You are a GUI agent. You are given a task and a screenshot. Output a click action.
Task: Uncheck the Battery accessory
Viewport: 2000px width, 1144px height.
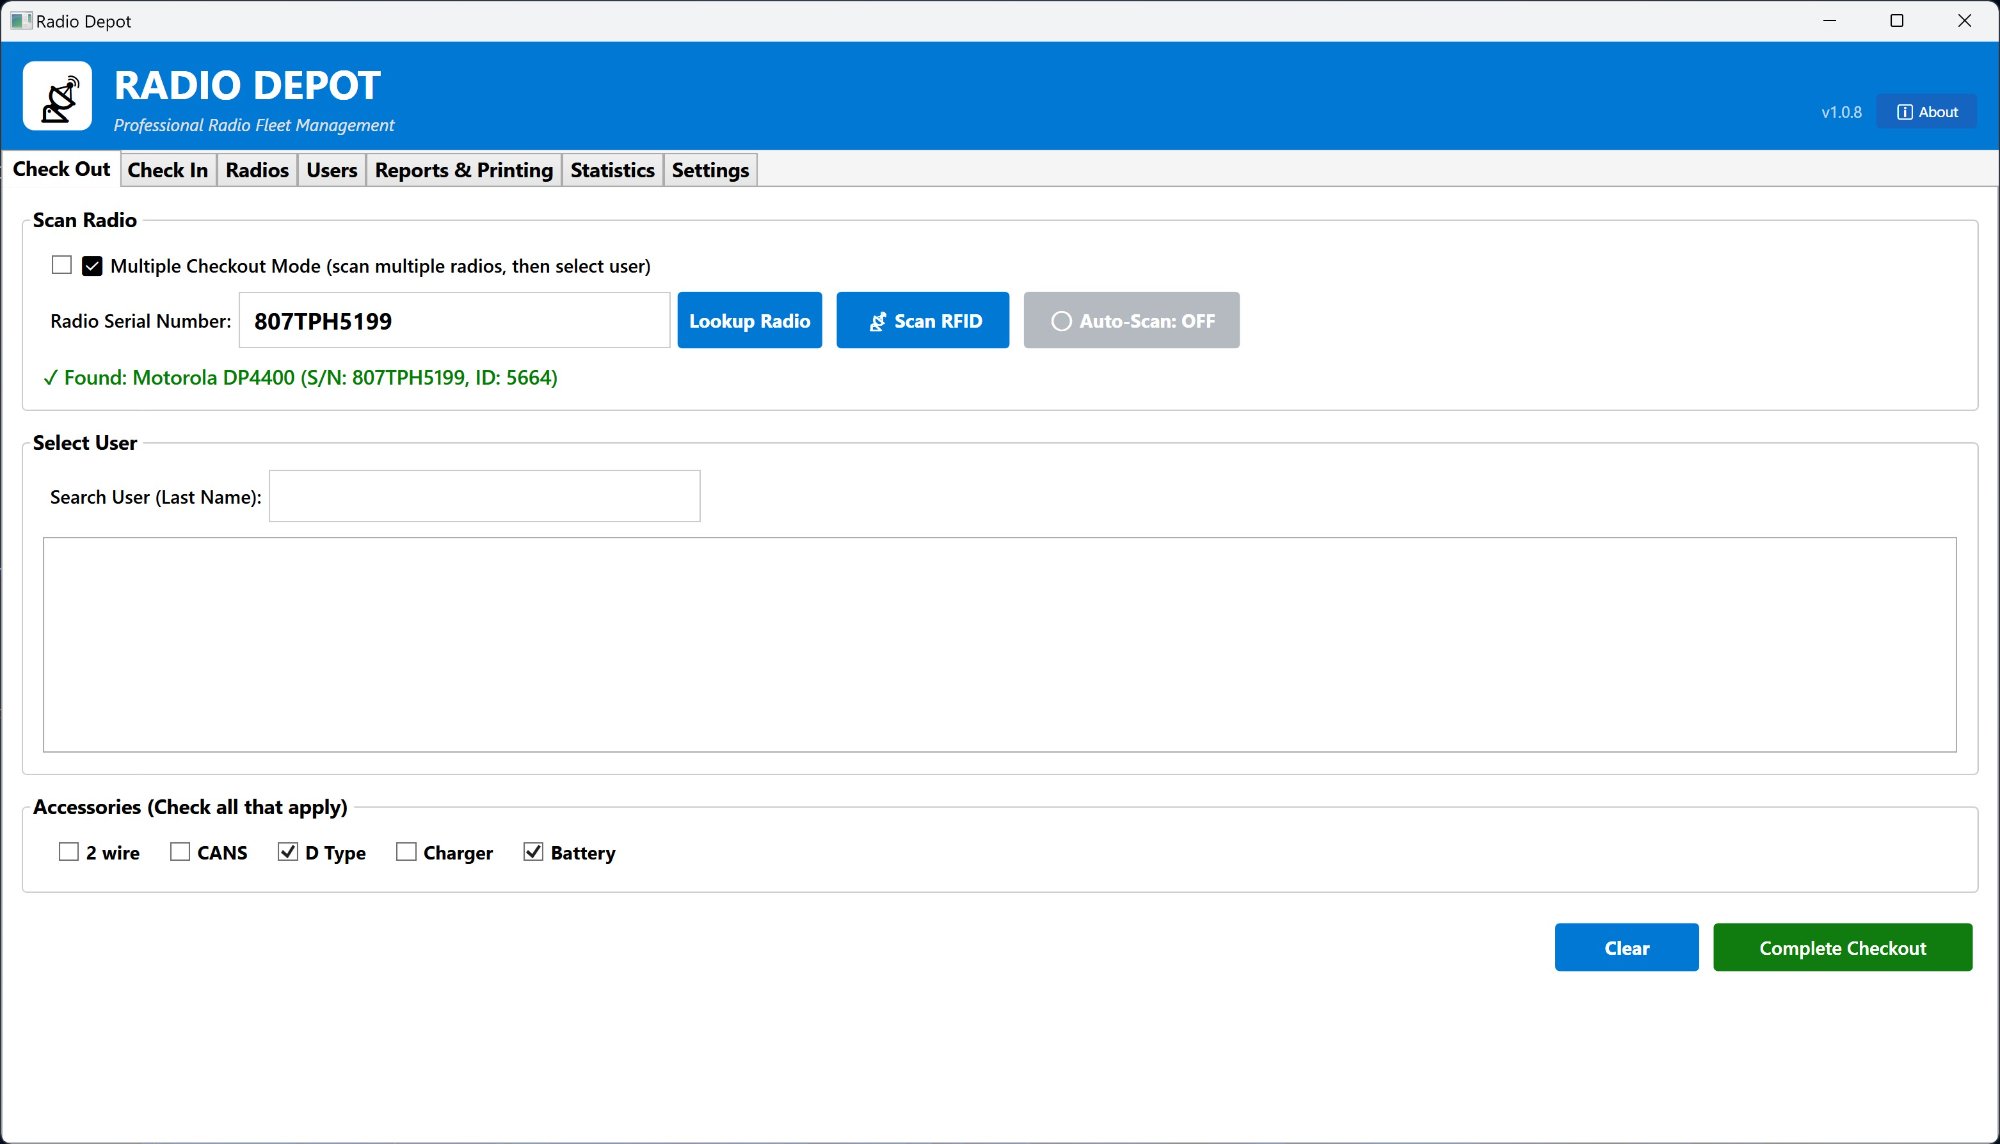click(x=533, y=852)
